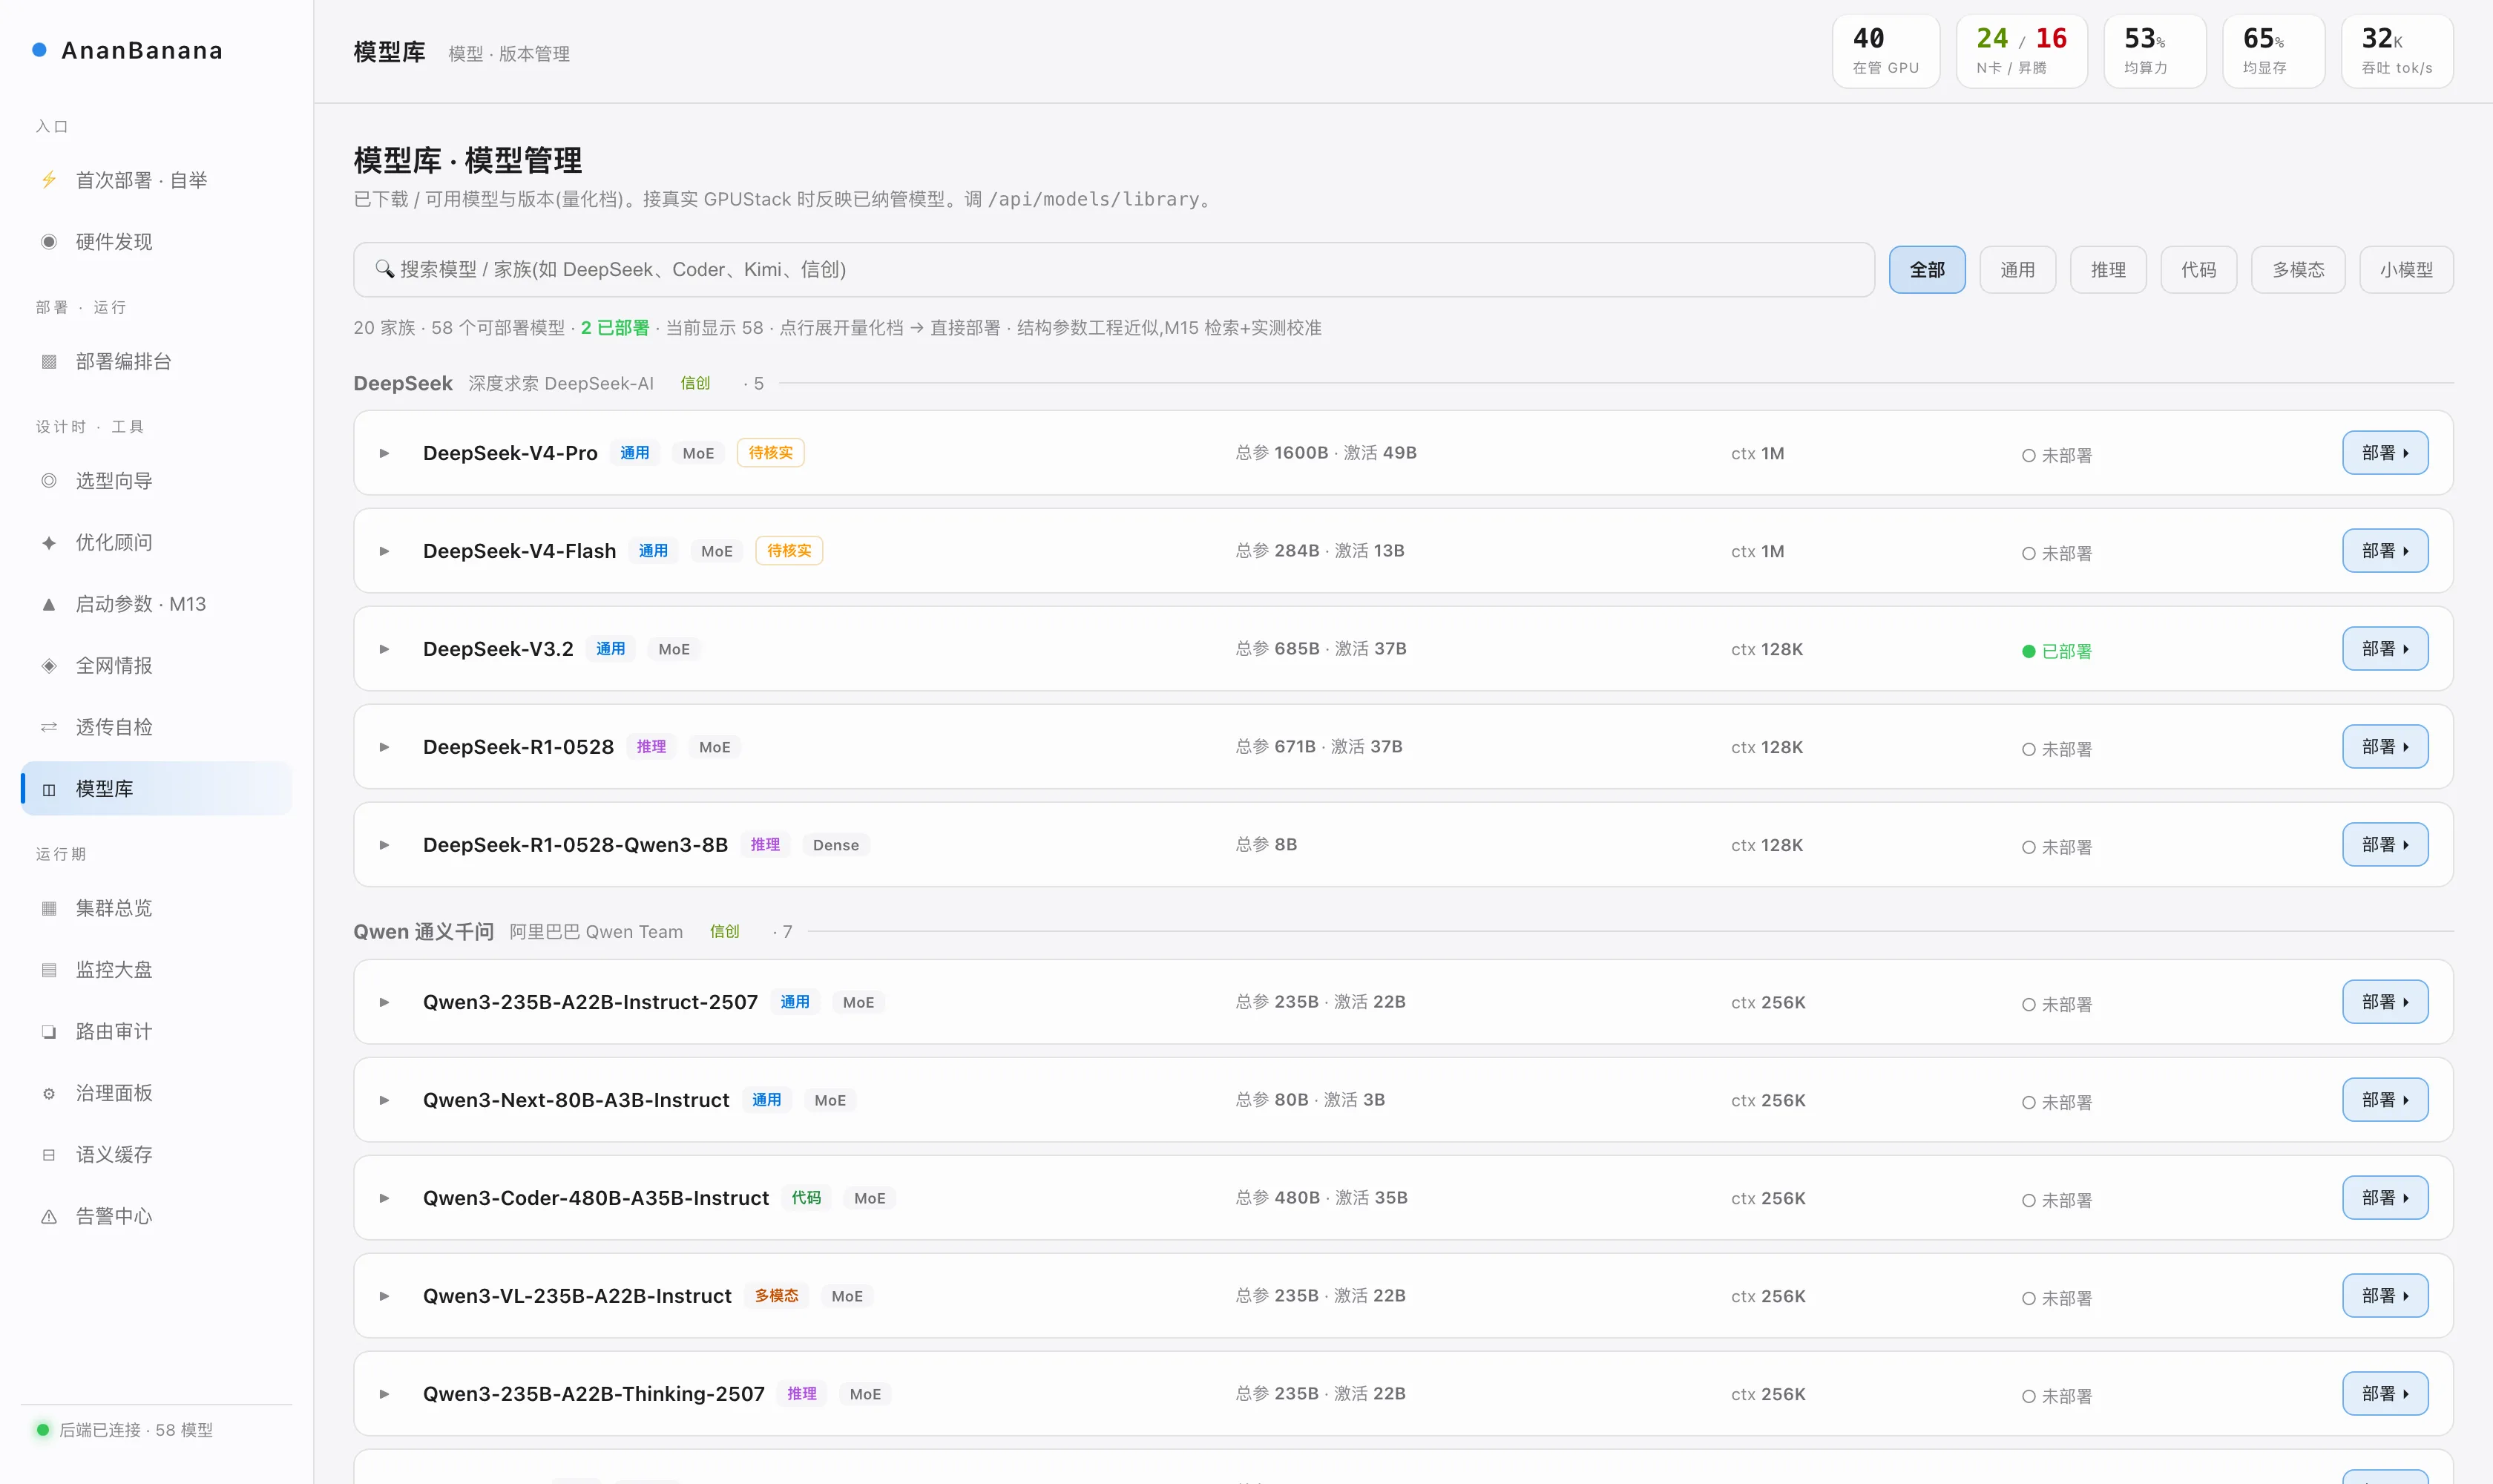This screenshot has width=2493, height=1484.
Task: Open 首次部署·自举 in the sidebar
Action: [156, 180]
